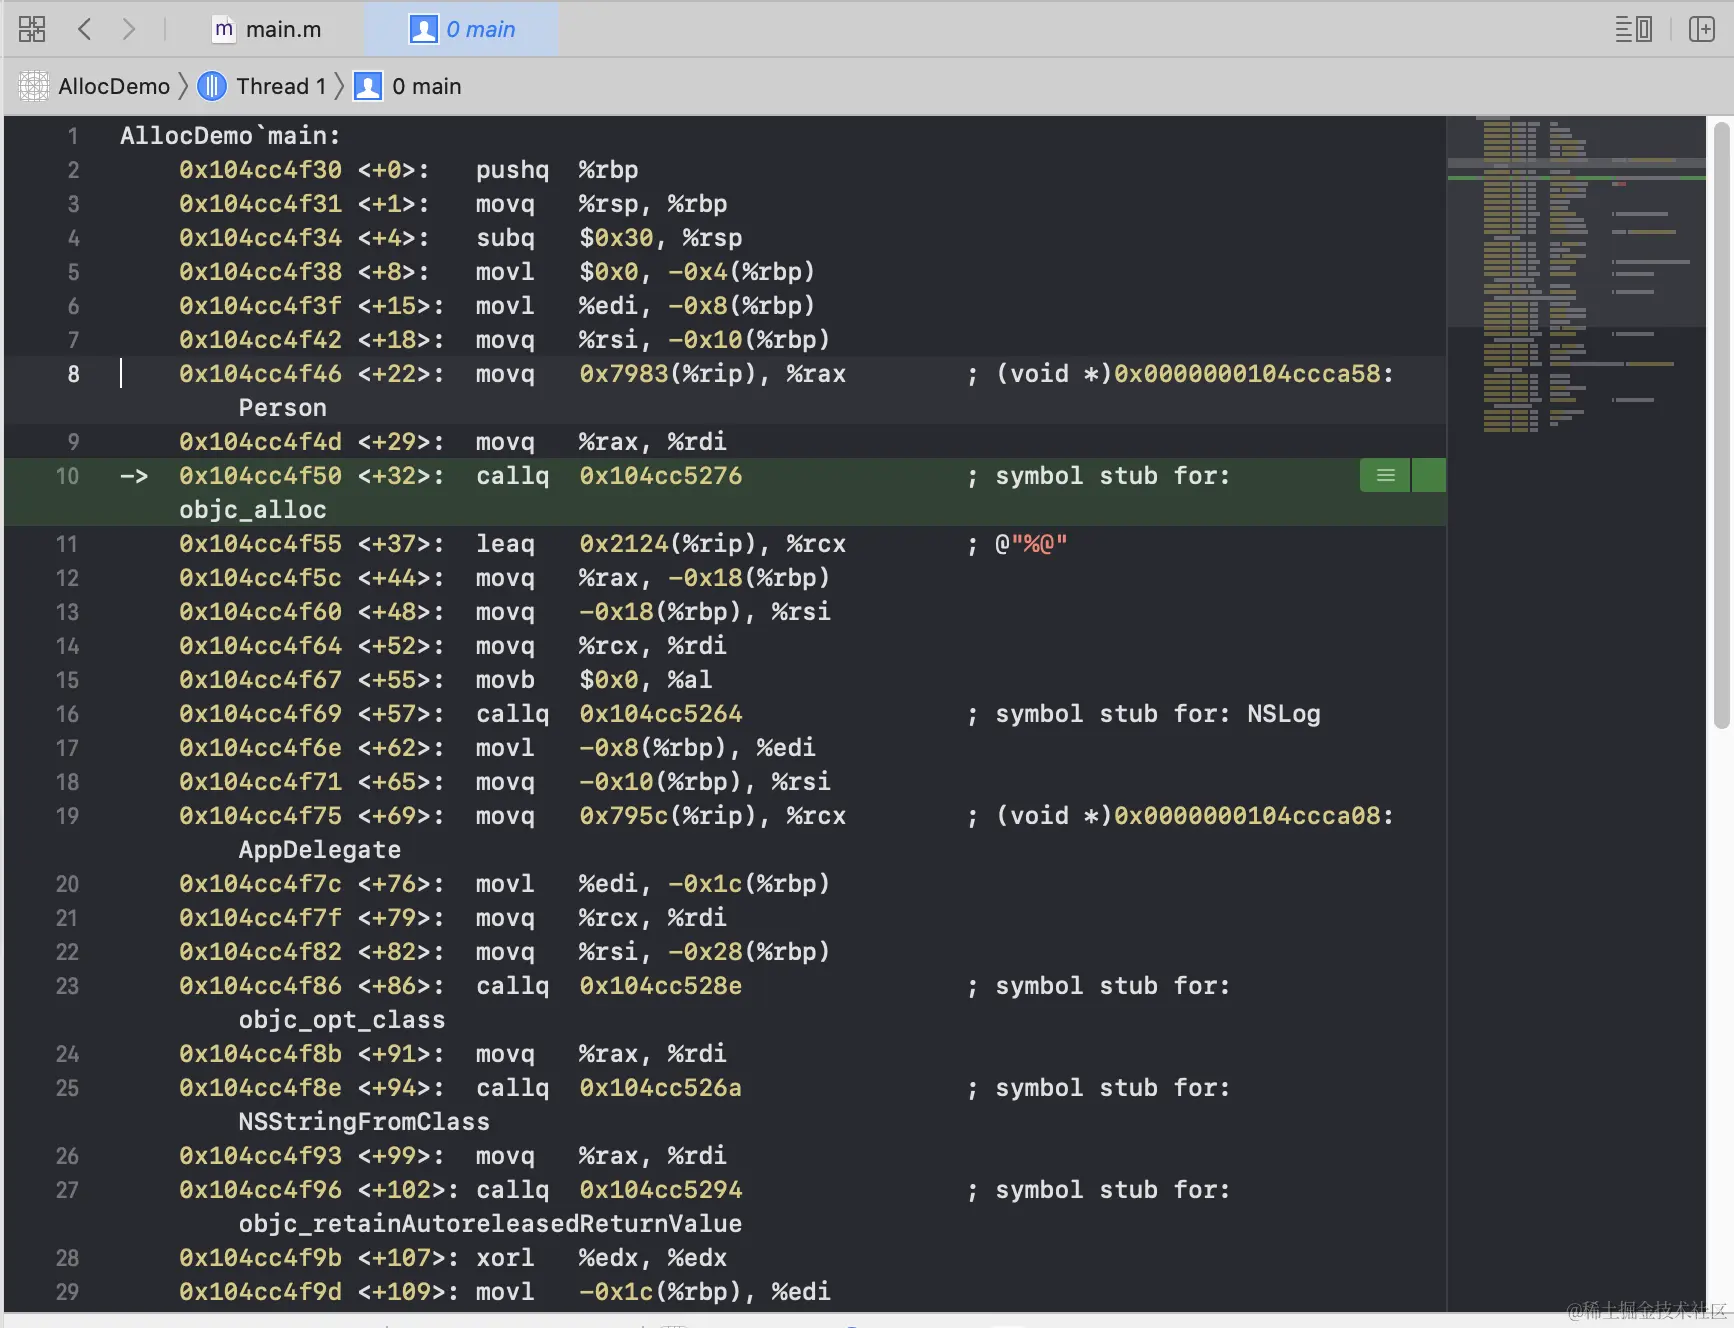Click the 'Person' class comment text
Viewport: 1734px width, 1328px height.
(x=283, y=408)
